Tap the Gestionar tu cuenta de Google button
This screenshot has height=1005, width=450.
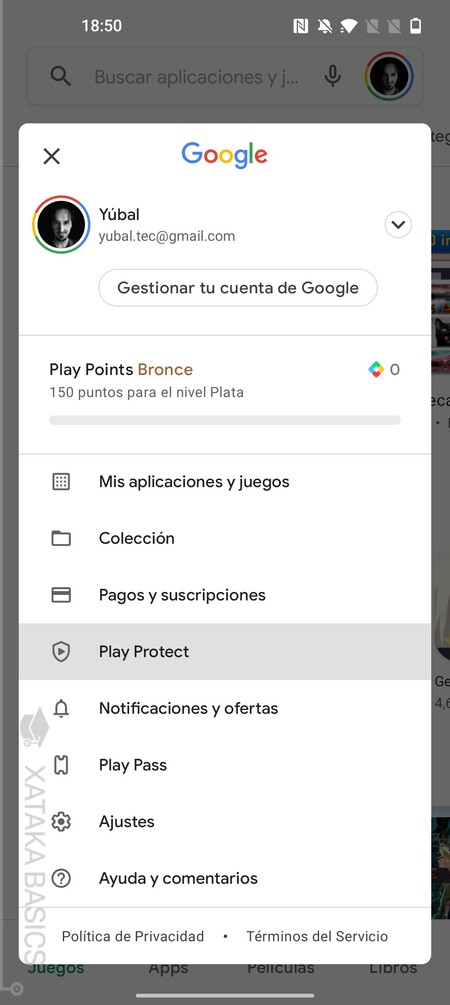tap(238, 288)
